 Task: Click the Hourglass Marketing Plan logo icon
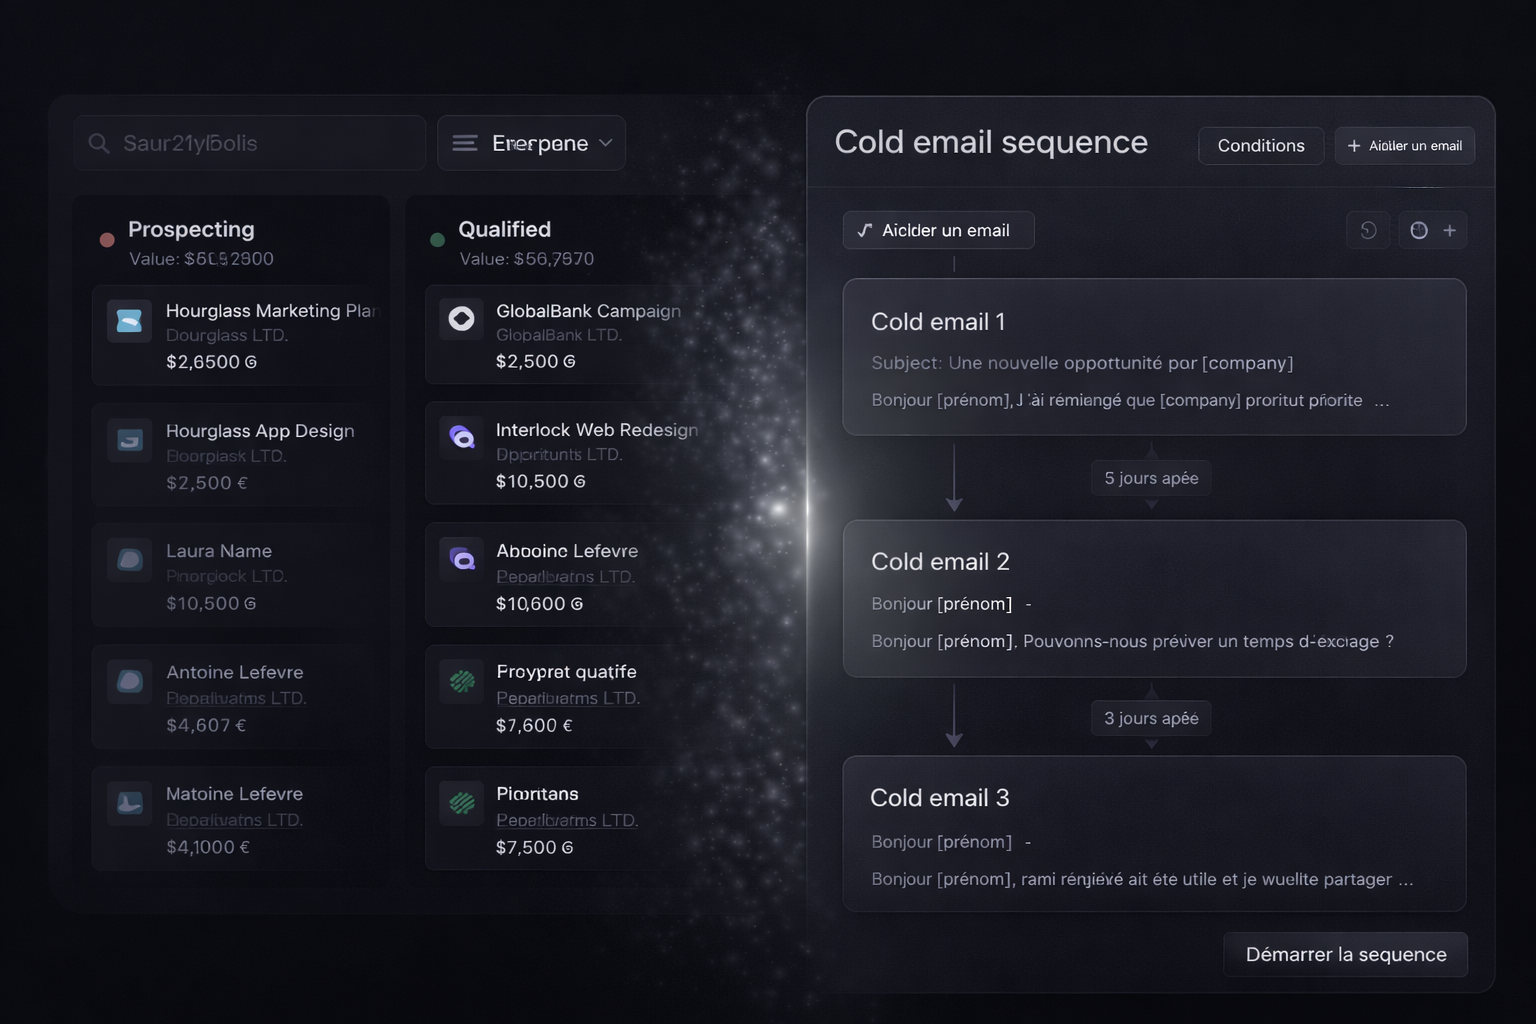click(129, 320)
